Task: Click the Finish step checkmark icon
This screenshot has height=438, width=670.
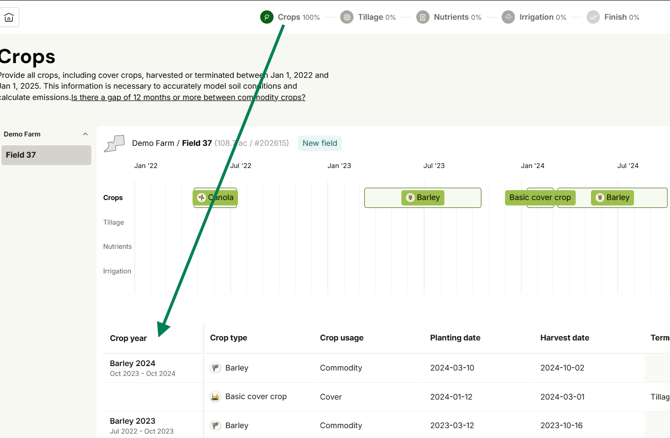Action: [593, 17]
